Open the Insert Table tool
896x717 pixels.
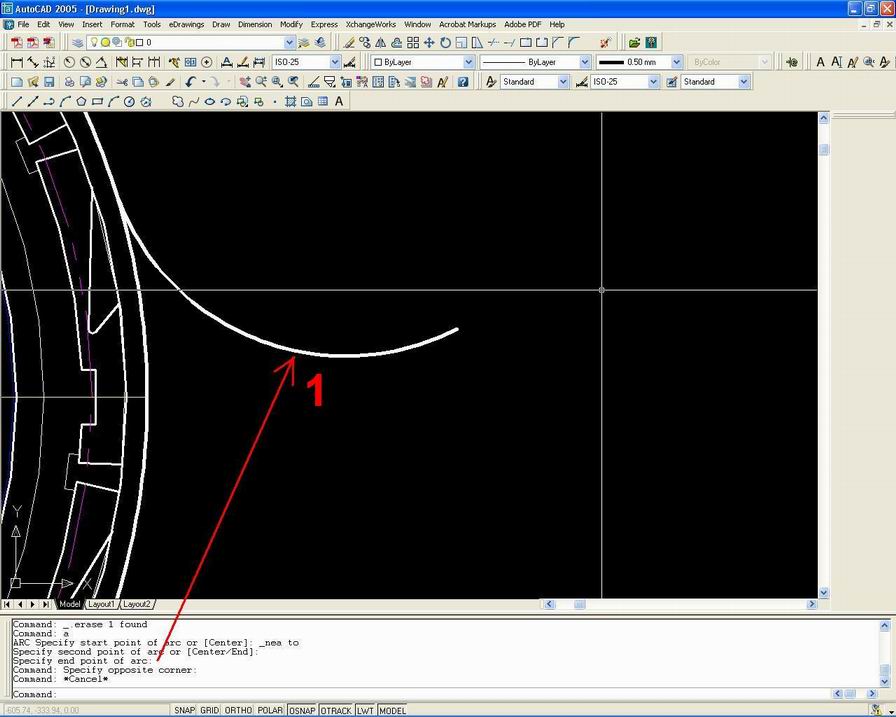tap(320, 101)
